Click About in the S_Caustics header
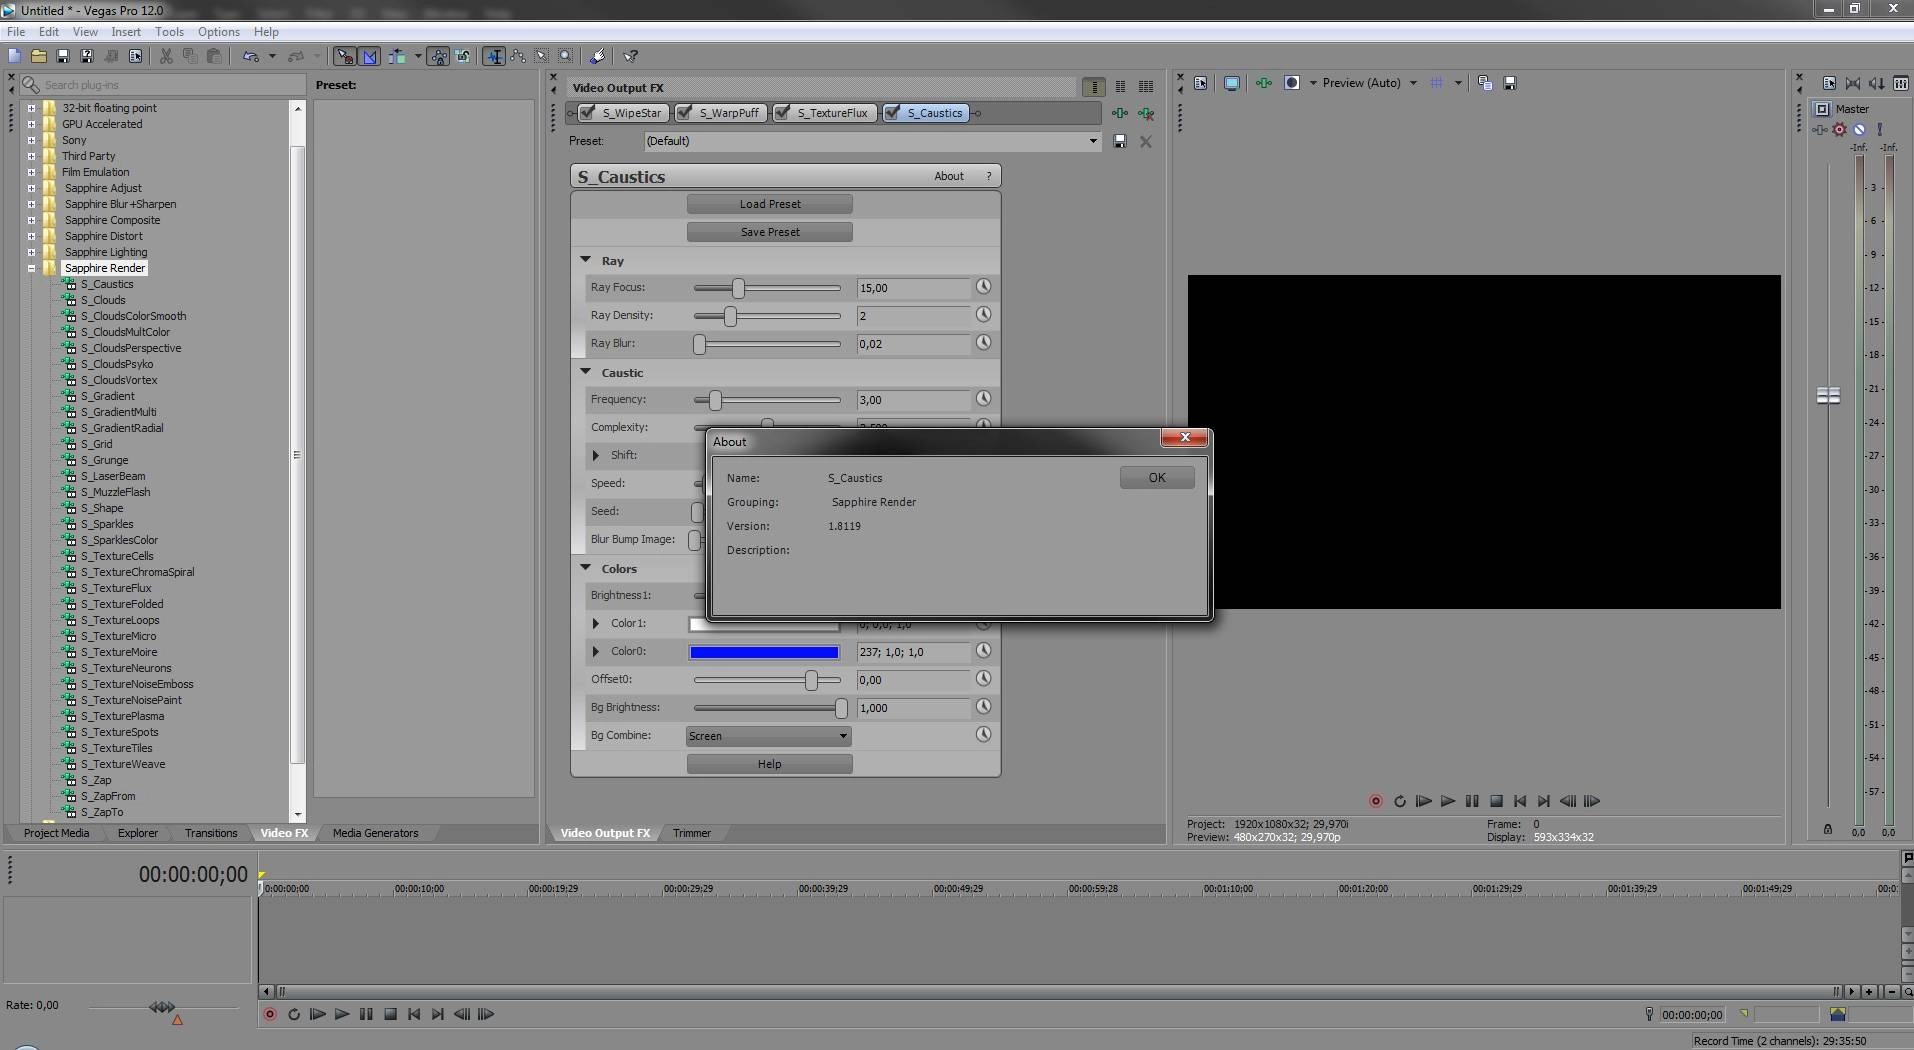The width and height of the screenshot is (1914, 1050). point(949,176)
